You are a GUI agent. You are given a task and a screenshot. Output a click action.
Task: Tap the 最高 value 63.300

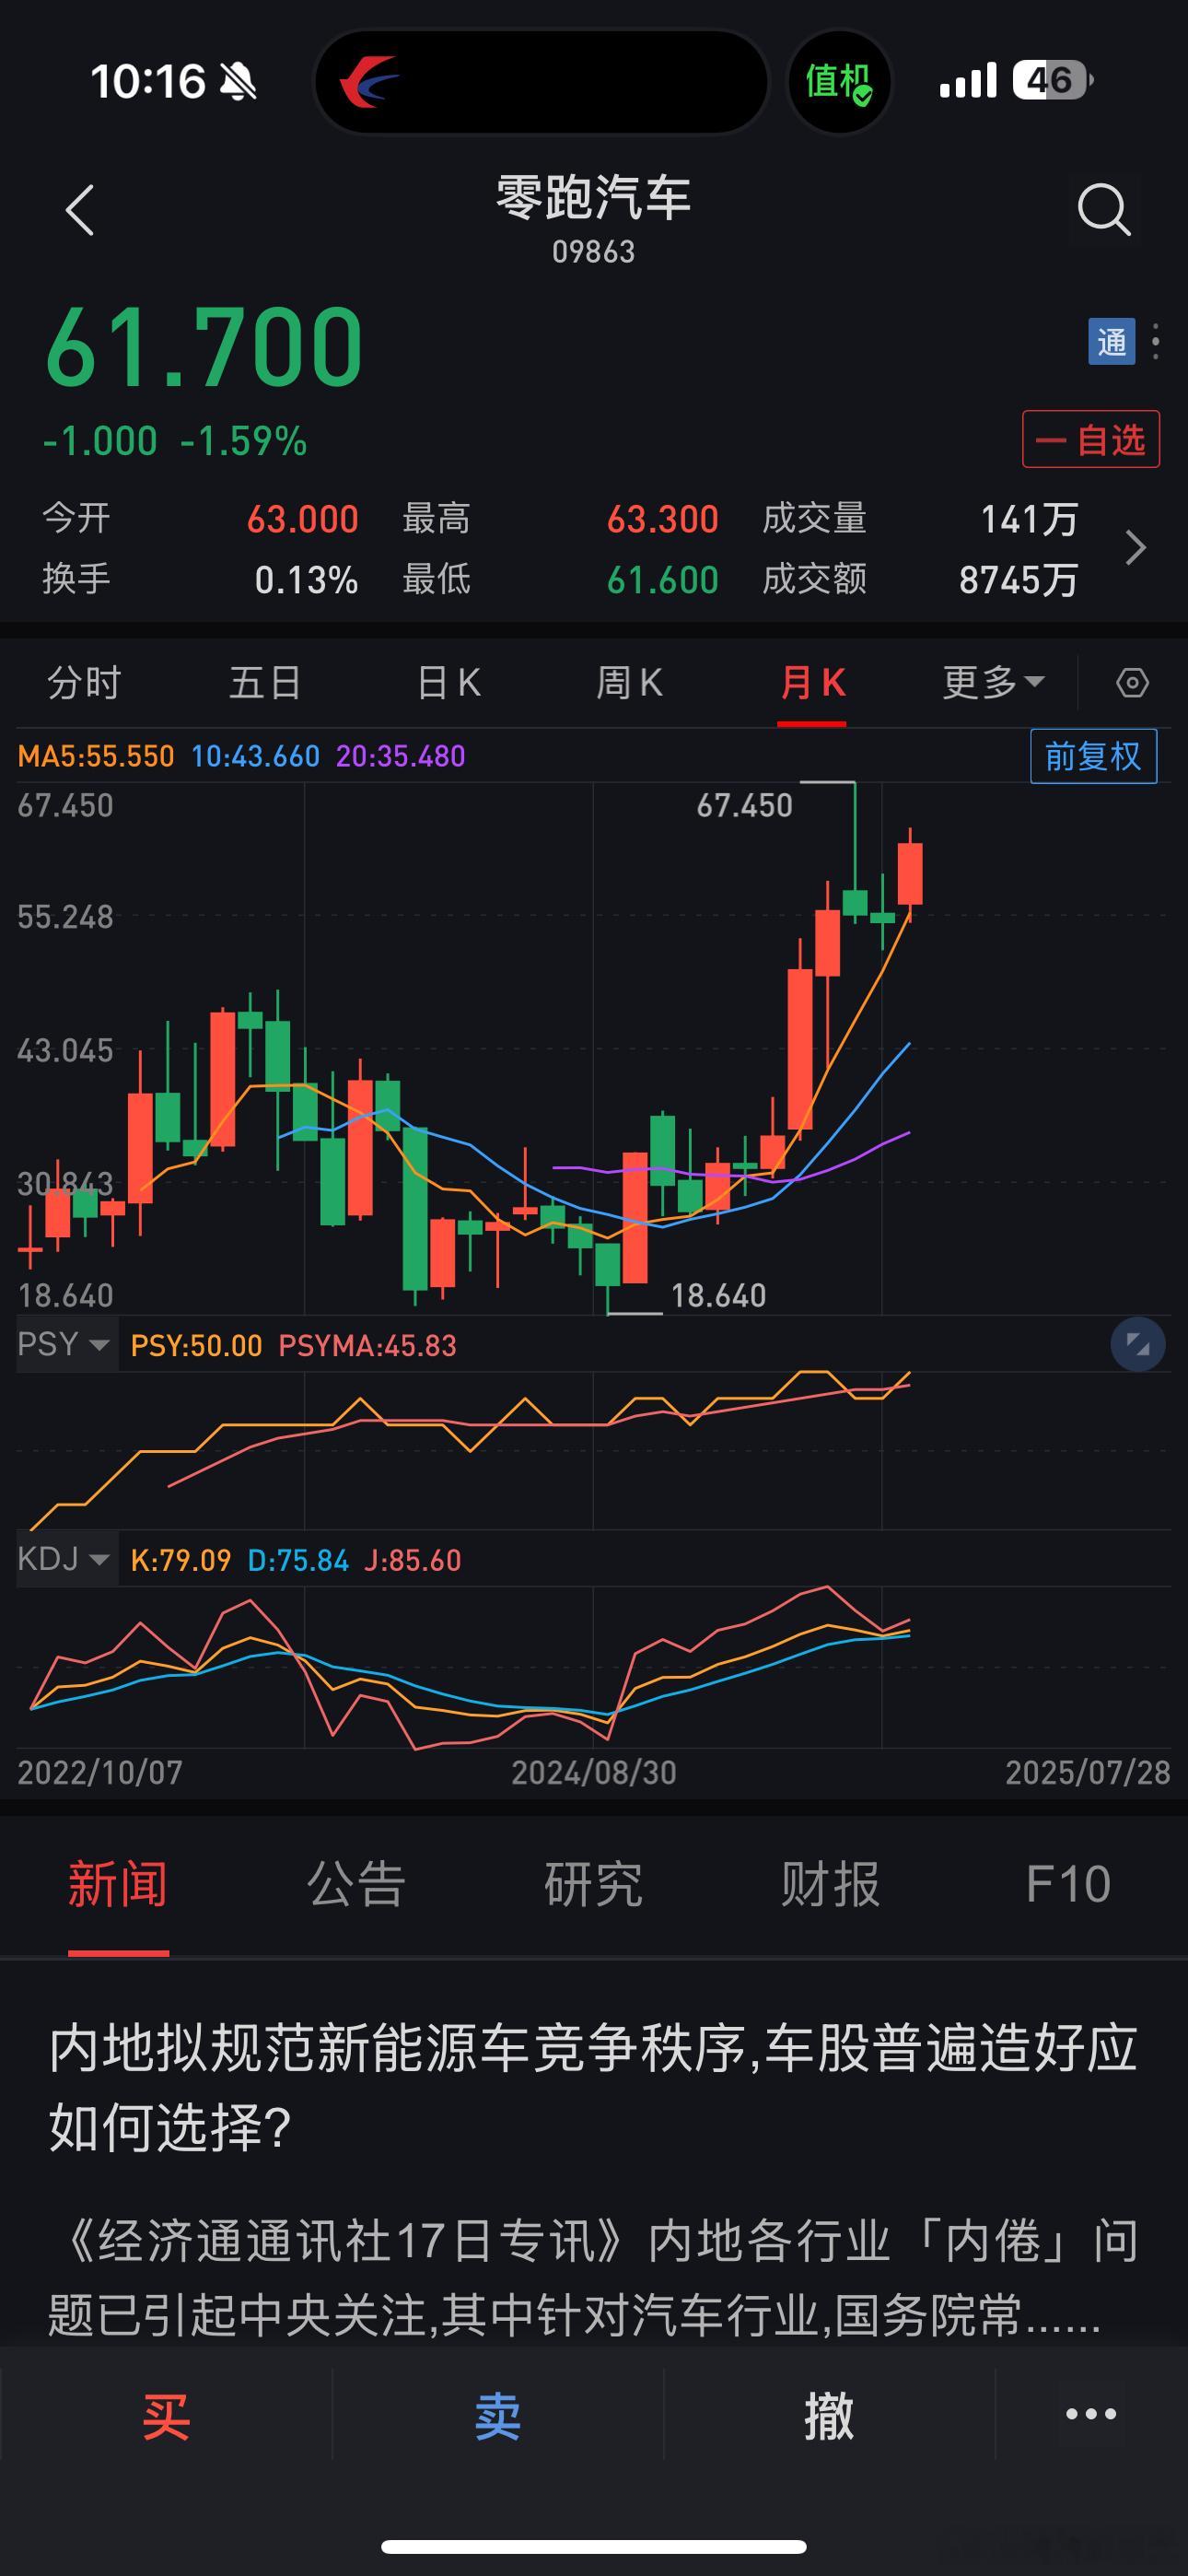pos(662,519)
